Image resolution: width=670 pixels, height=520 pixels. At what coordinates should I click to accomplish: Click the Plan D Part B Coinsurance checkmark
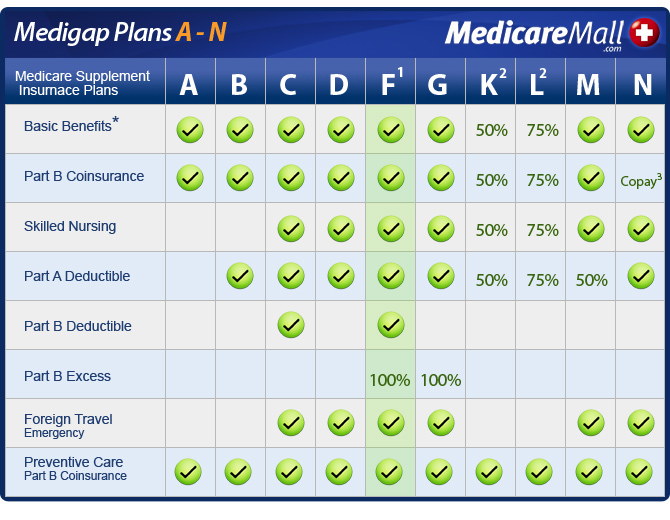tap(340, 179)
